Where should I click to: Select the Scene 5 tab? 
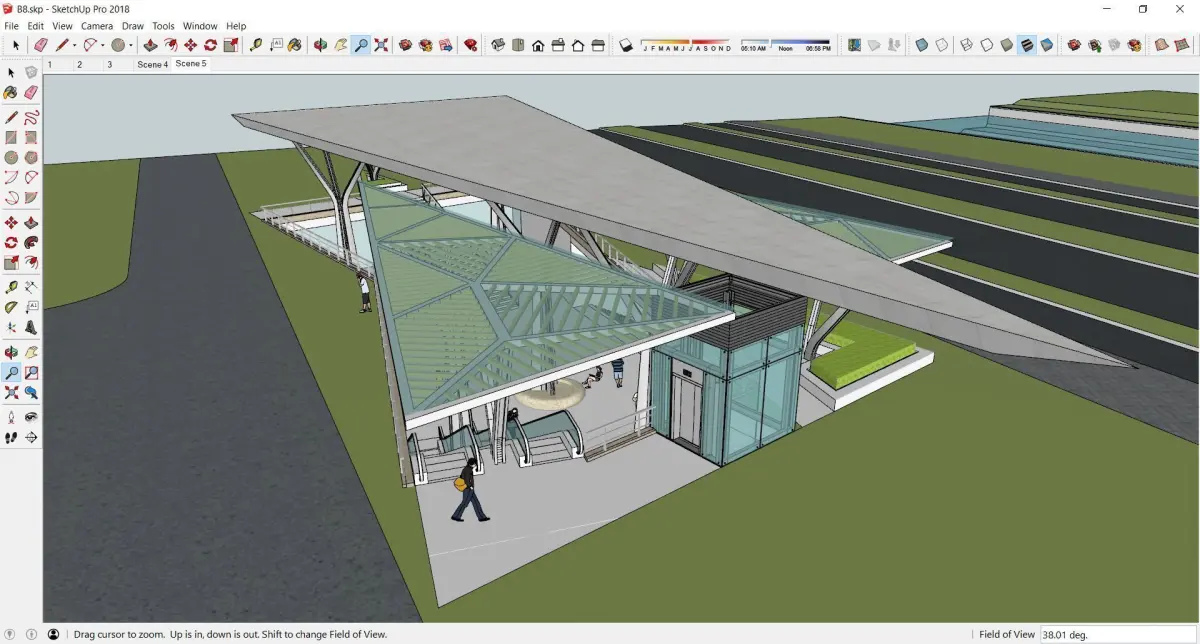click(190, 64)
